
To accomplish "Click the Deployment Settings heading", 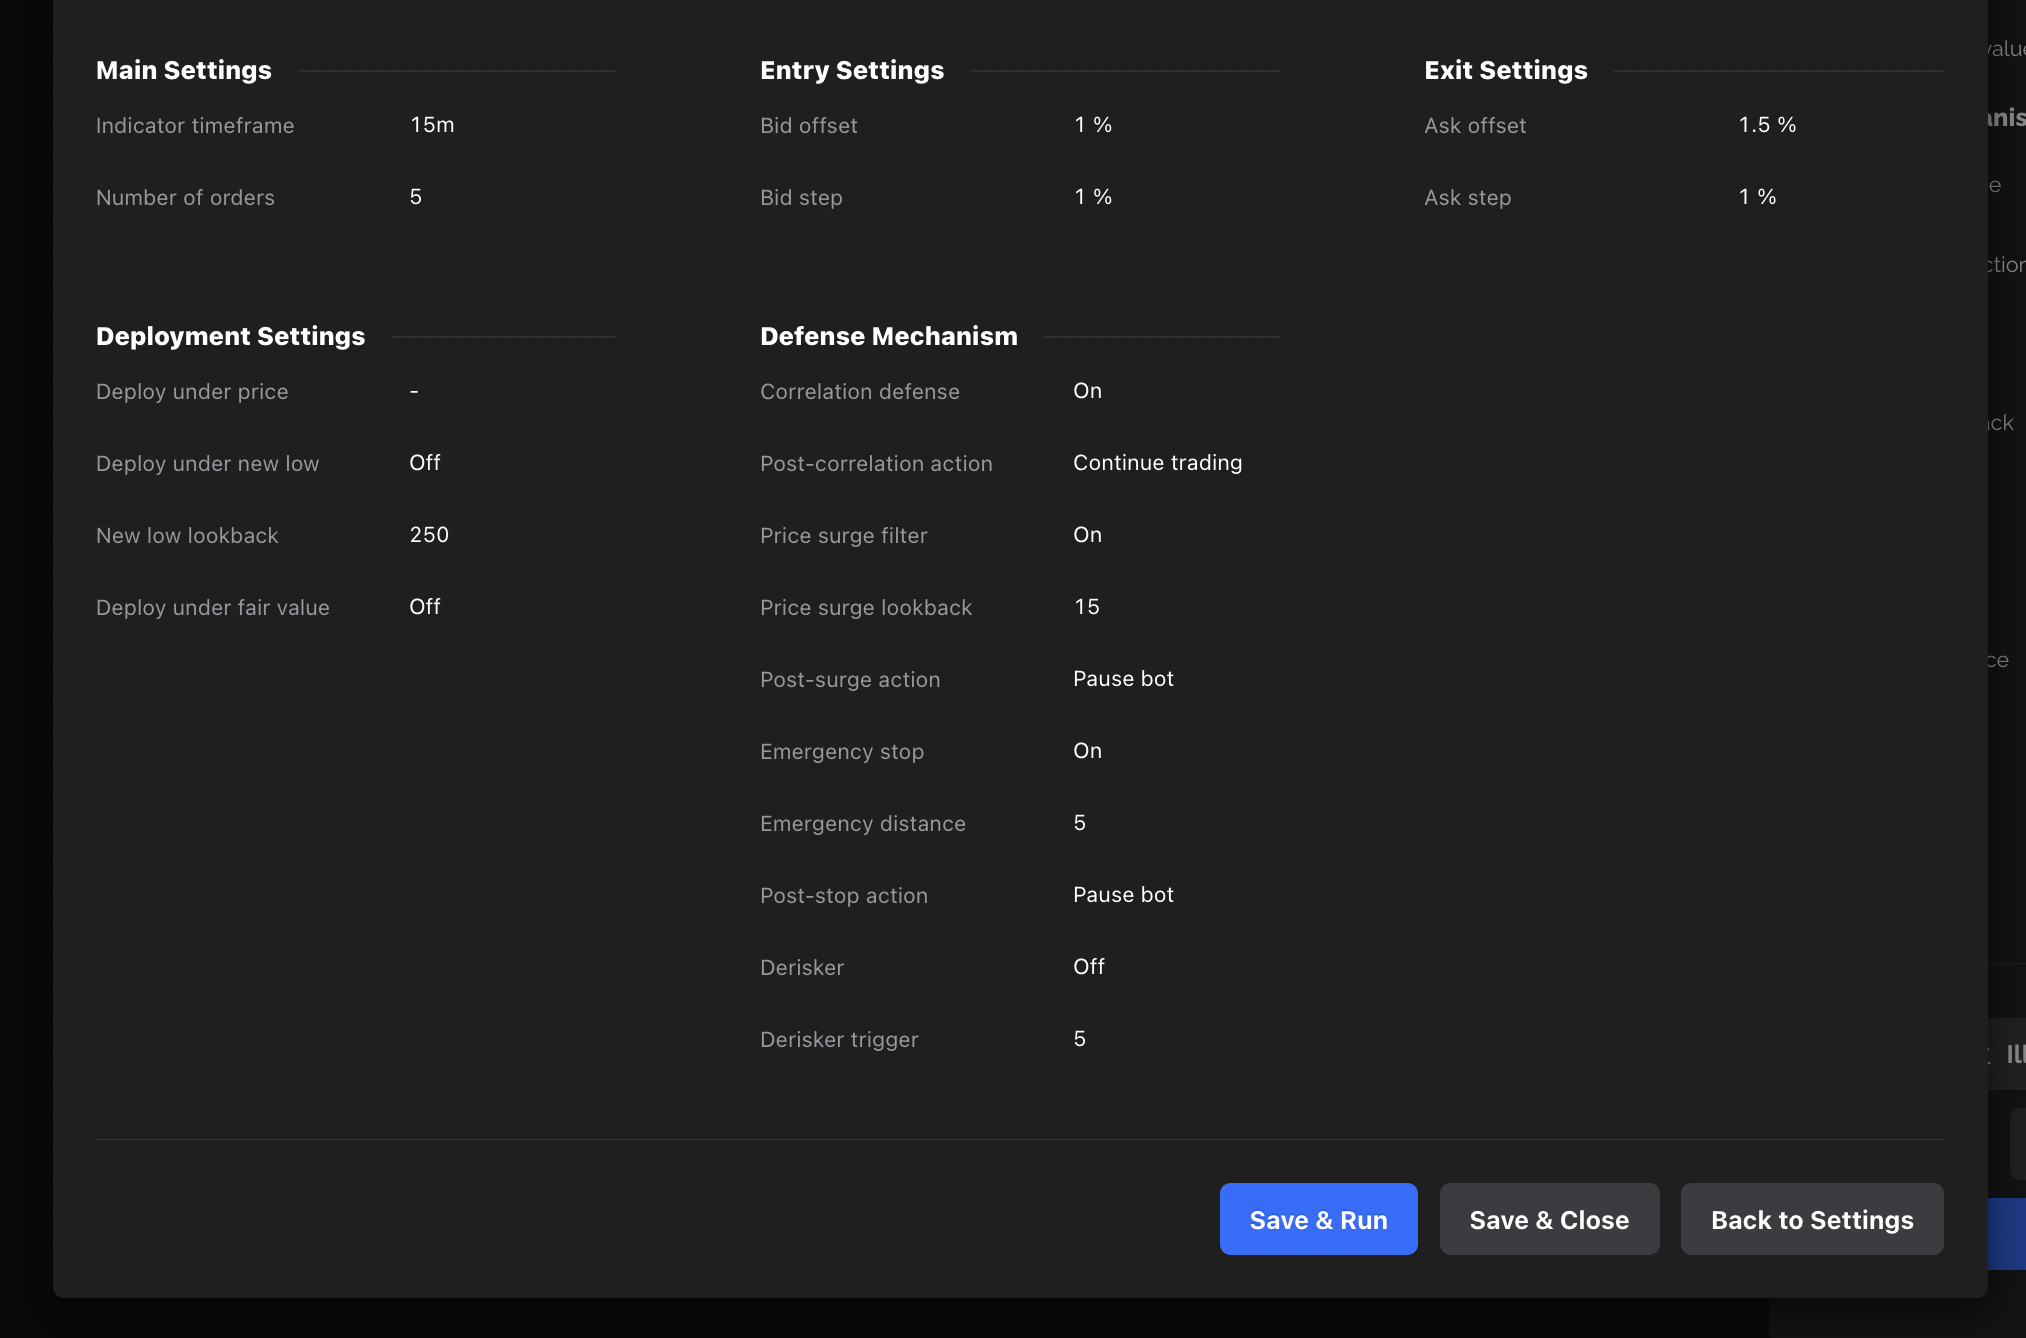I will click(230, 336).
